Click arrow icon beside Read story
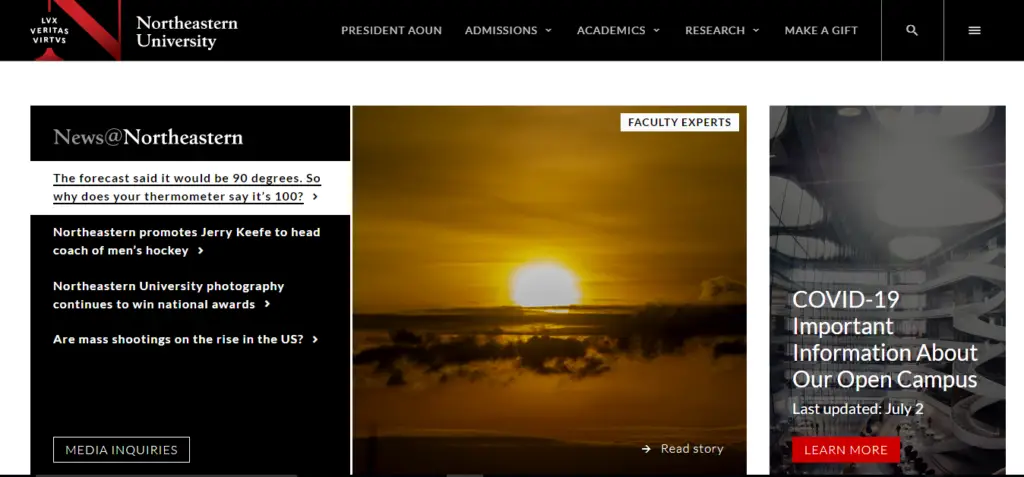The image size is (1024, 477). [x=646, y=449]
